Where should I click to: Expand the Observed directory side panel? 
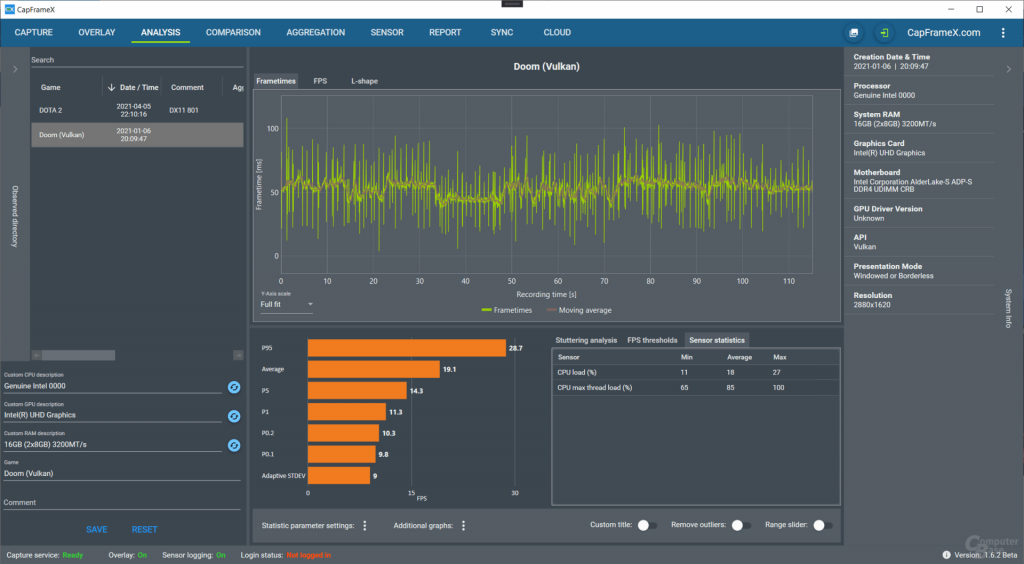(x=15, y=69)
